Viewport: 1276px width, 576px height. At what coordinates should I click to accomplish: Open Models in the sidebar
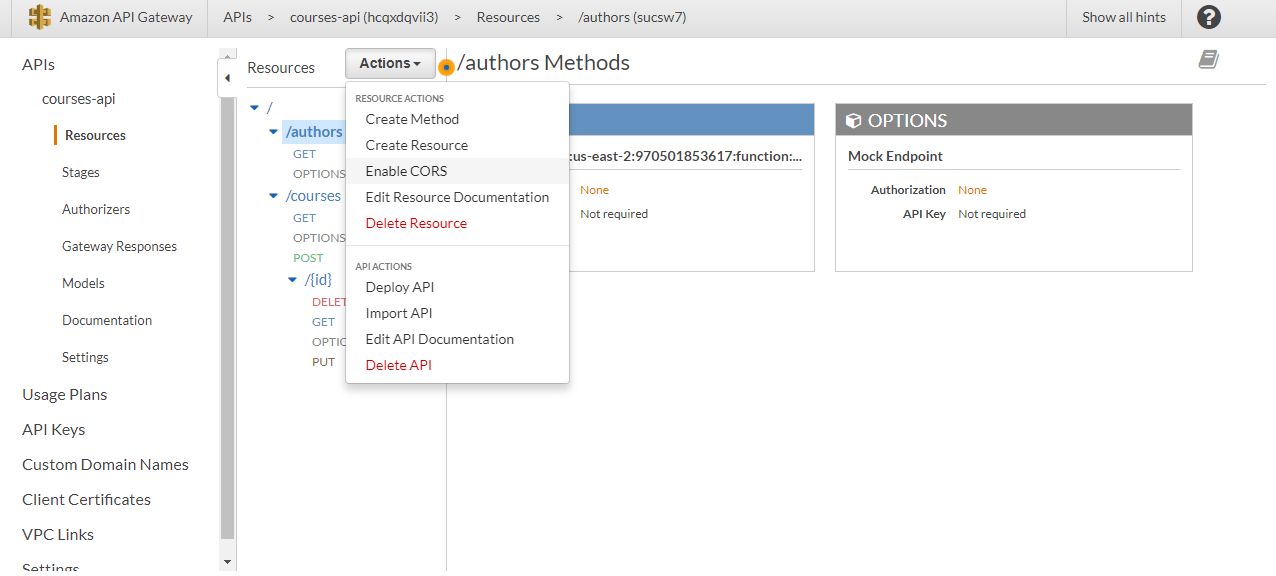pyautogui.click(x=83, y=283)
